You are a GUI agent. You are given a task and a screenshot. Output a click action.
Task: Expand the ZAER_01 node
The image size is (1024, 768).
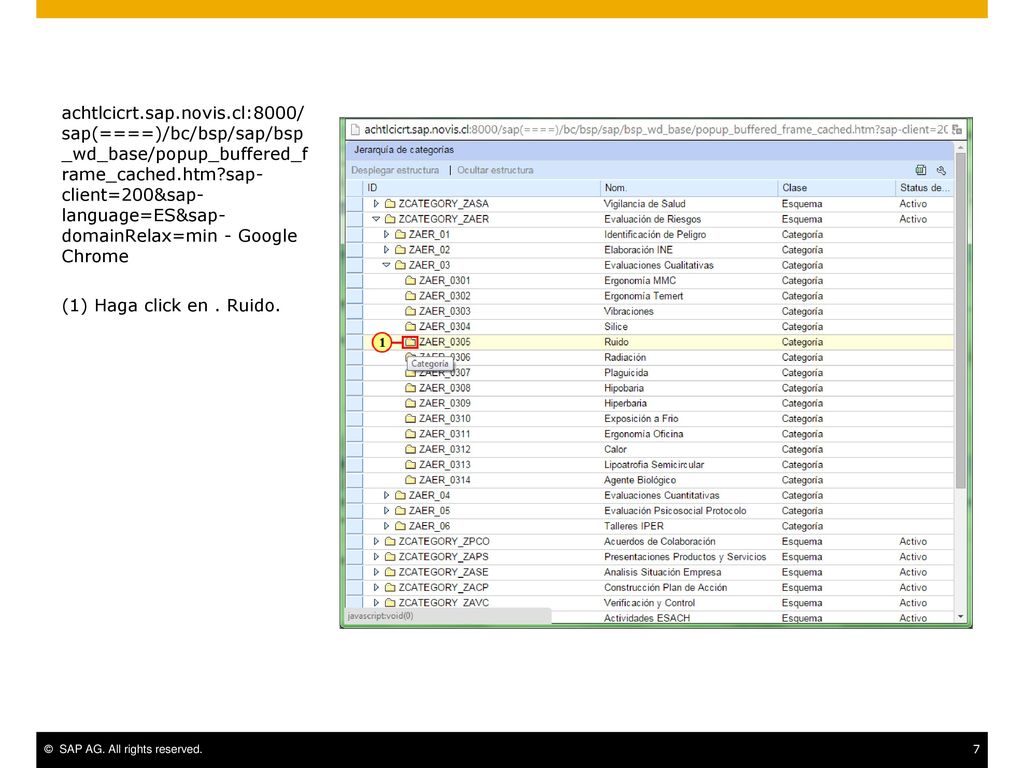[x=387, y=234]
